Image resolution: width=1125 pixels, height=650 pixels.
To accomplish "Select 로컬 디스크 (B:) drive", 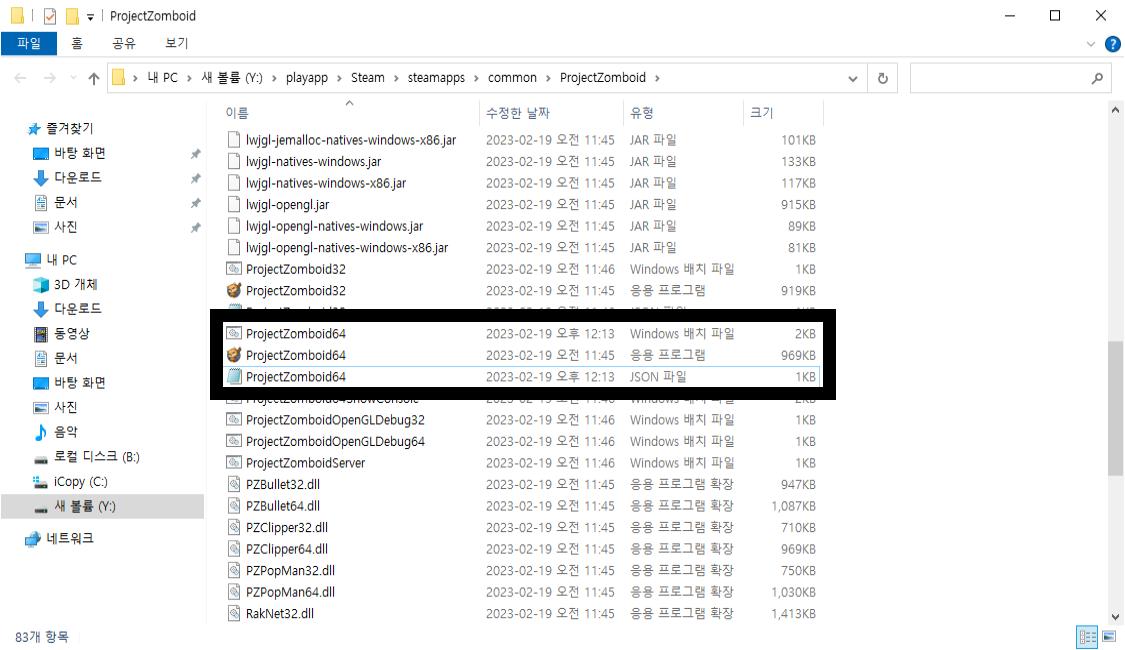I will pyautogui.click(x=97, y=457).
